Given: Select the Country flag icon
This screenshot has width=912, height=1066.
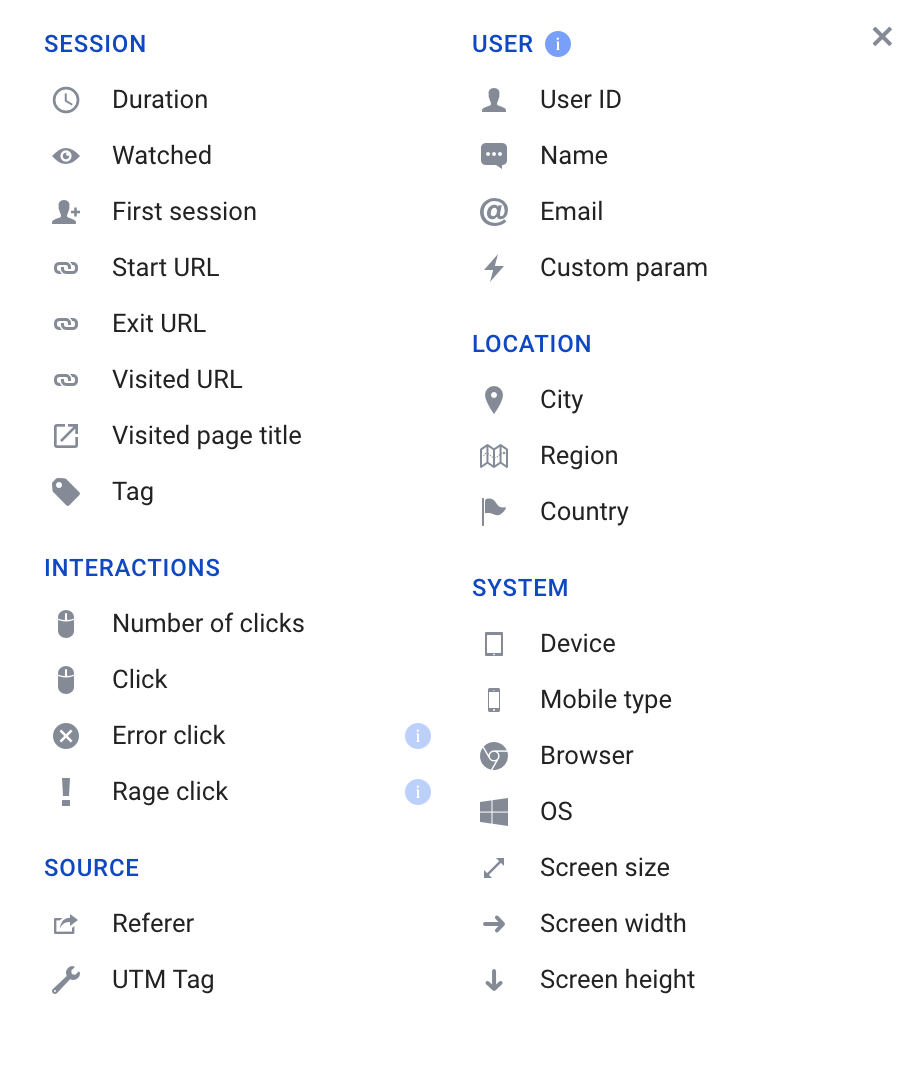Looking at the screenshot, I should pyautogui.click(x=493, y=511).
